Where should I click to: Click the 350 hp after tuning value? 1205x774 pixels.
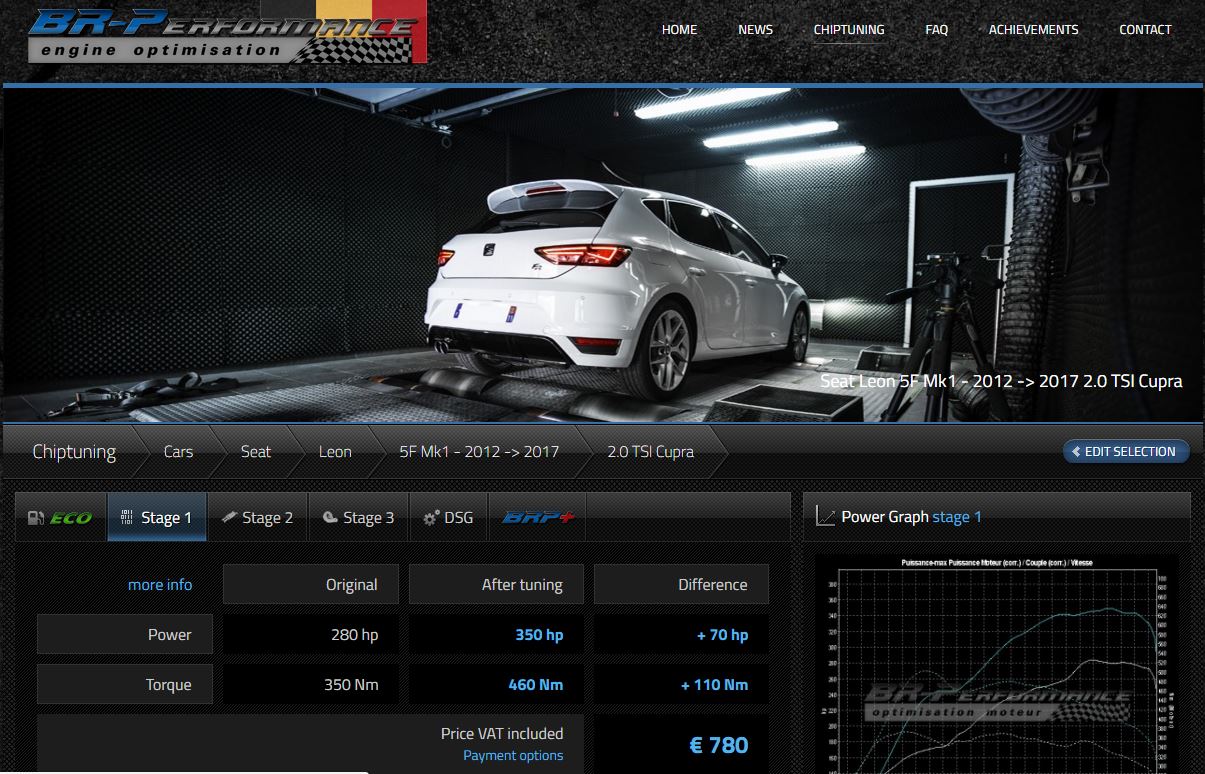click(540, 635)
